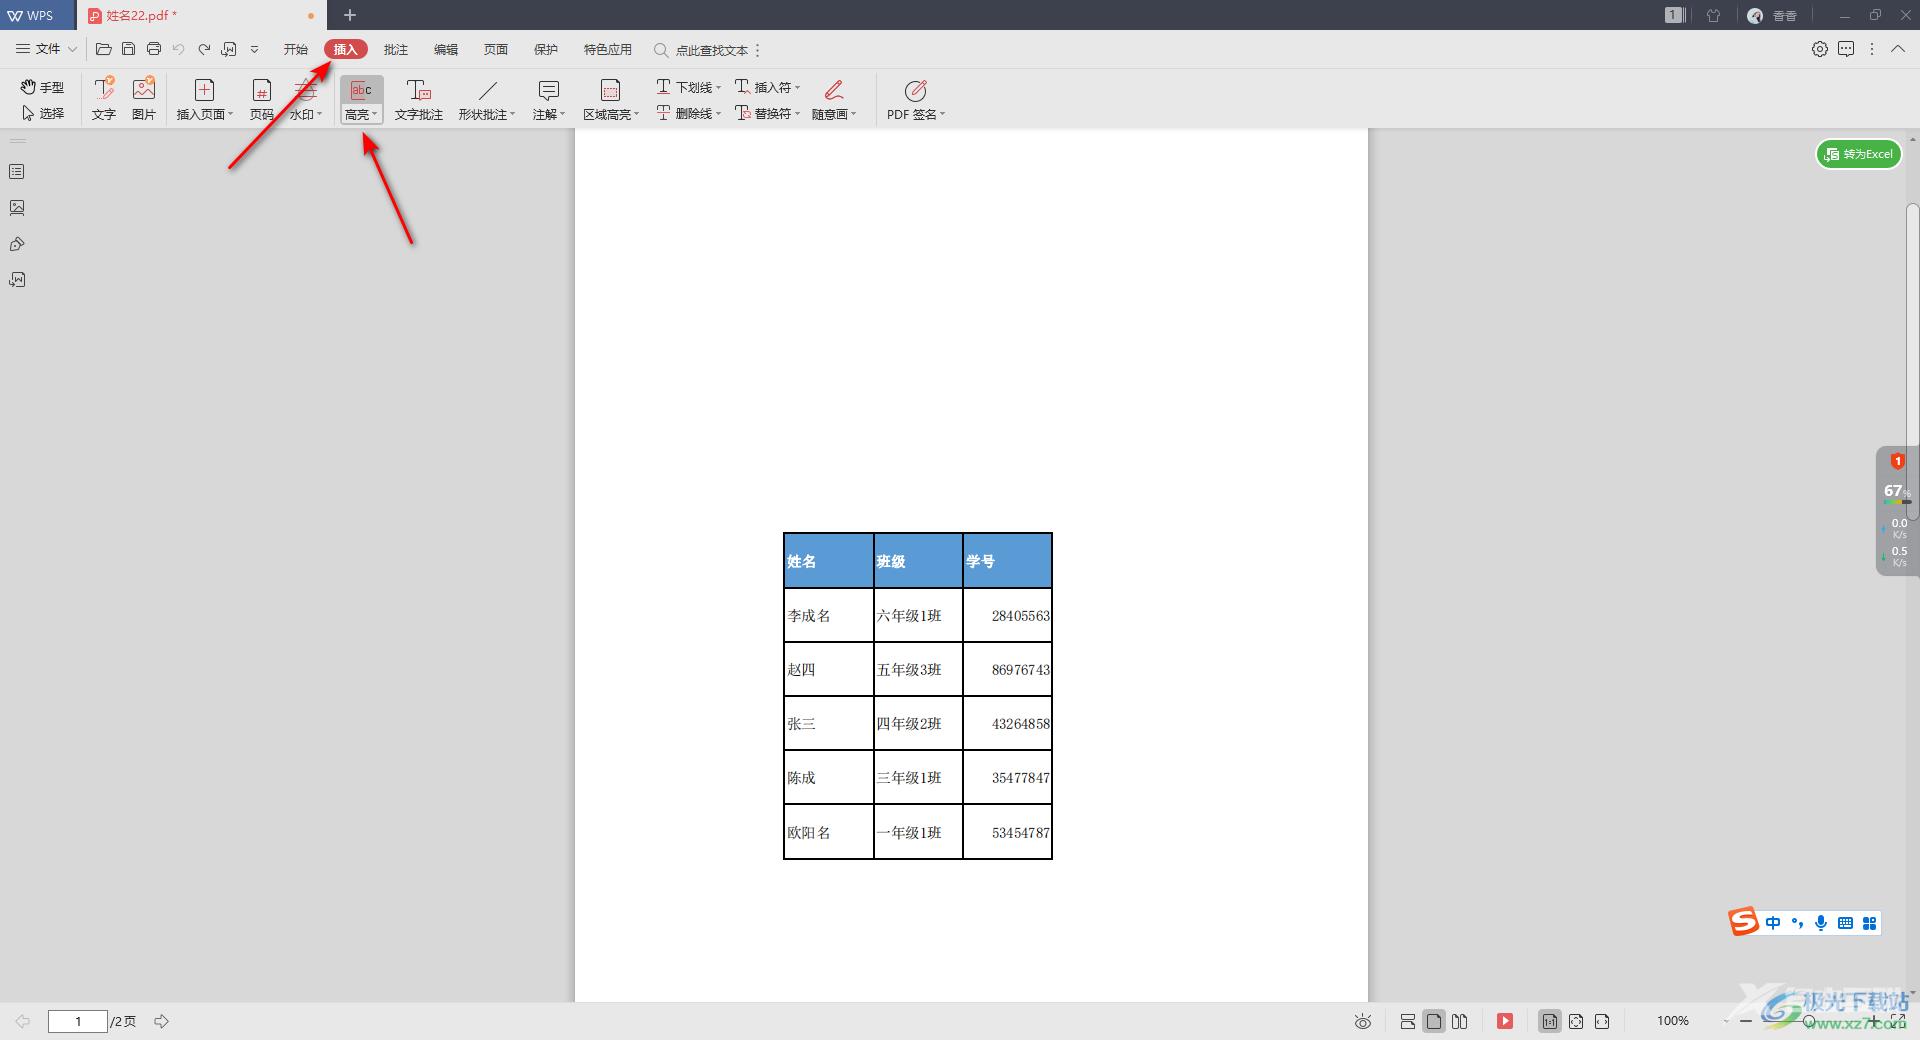Print the PDF with the printer icon
This screenshot has height=1040, width=1920.
click(x=153, y=49)
